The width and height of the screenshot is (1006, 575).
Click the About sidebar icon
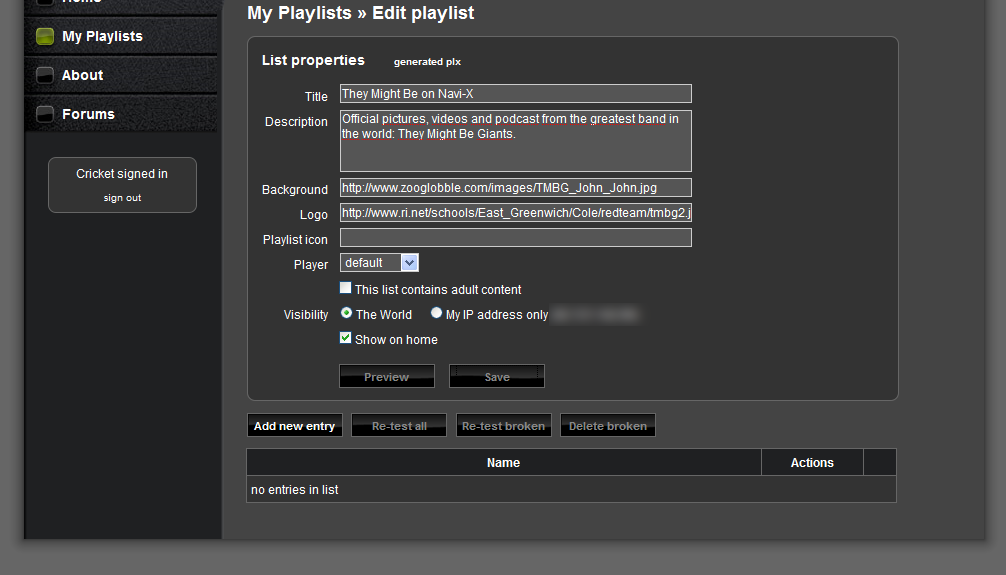45,75
